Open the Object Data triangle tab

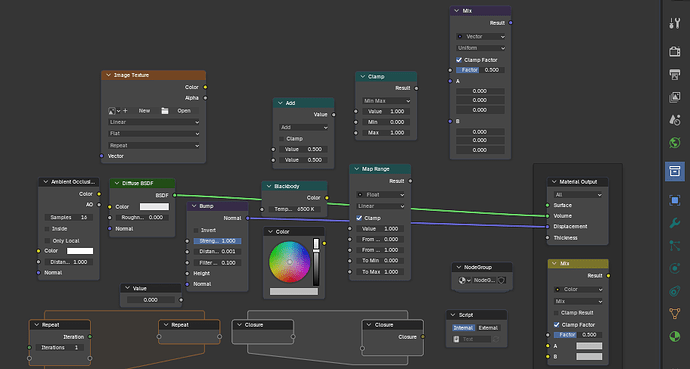(x=675, y=314)
